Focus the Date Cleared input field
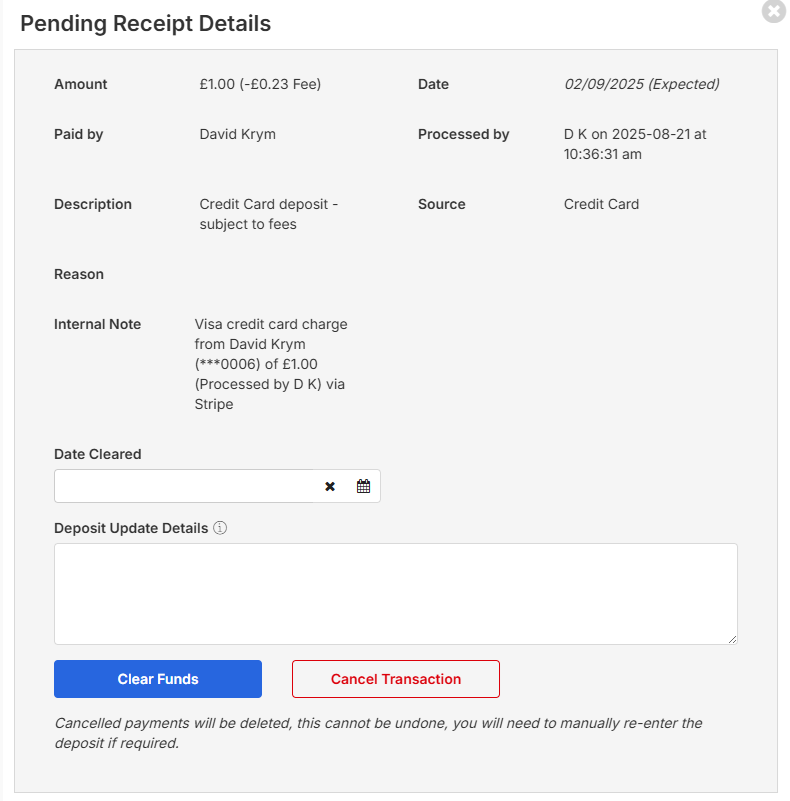 tap(184, 486)
